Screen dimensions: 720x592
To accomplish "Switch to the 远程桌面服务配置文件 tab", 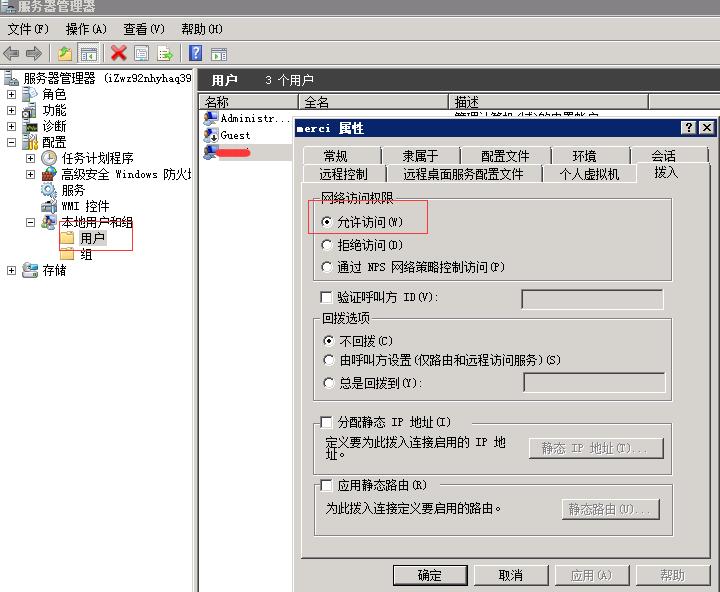I will pos(464,174).
